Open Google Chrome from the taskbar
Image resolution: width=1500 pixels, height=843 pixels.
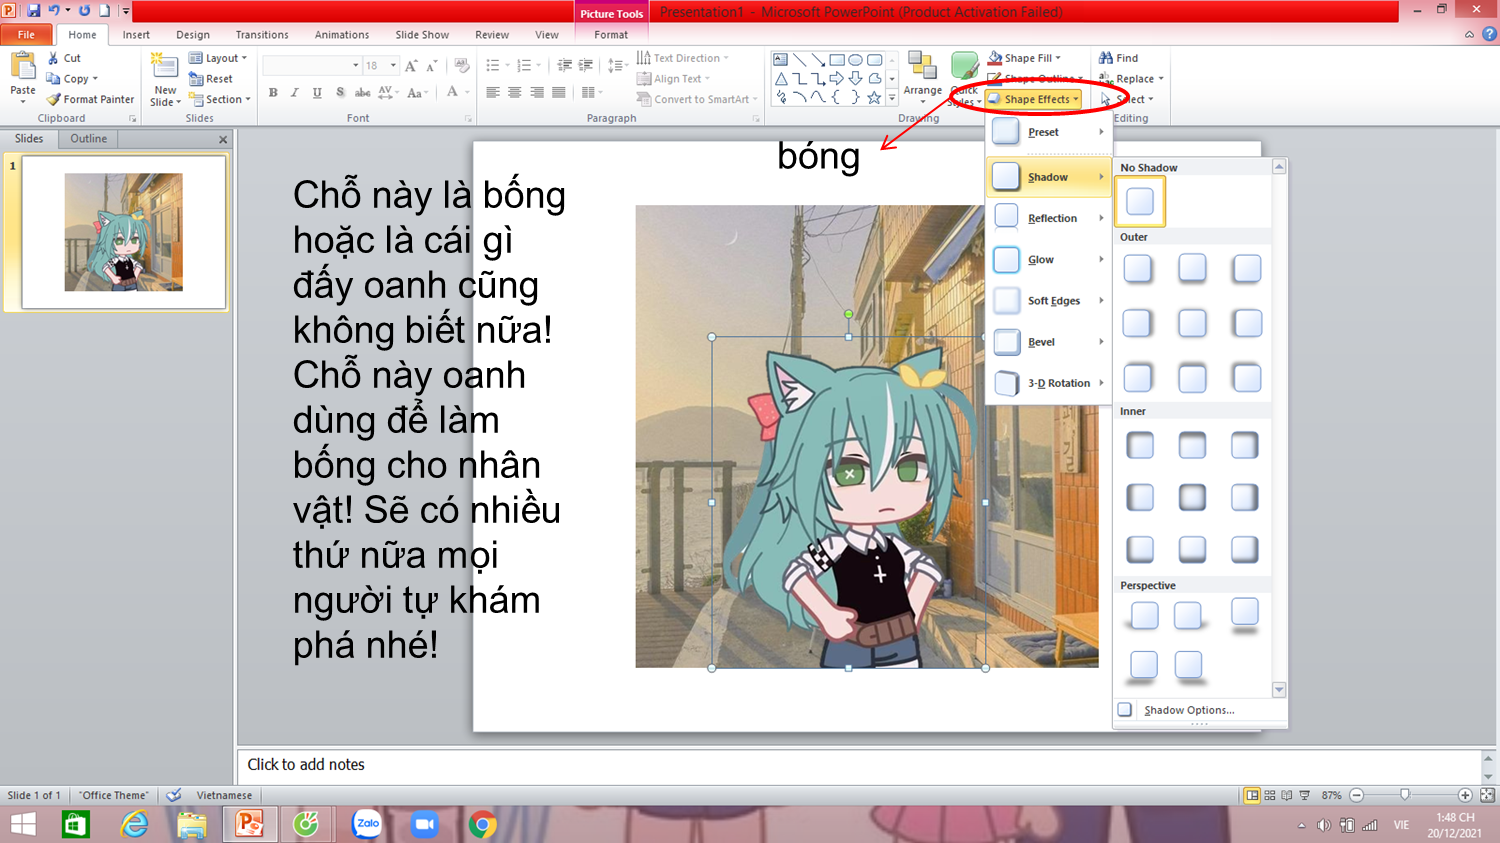tap(482, 824)
